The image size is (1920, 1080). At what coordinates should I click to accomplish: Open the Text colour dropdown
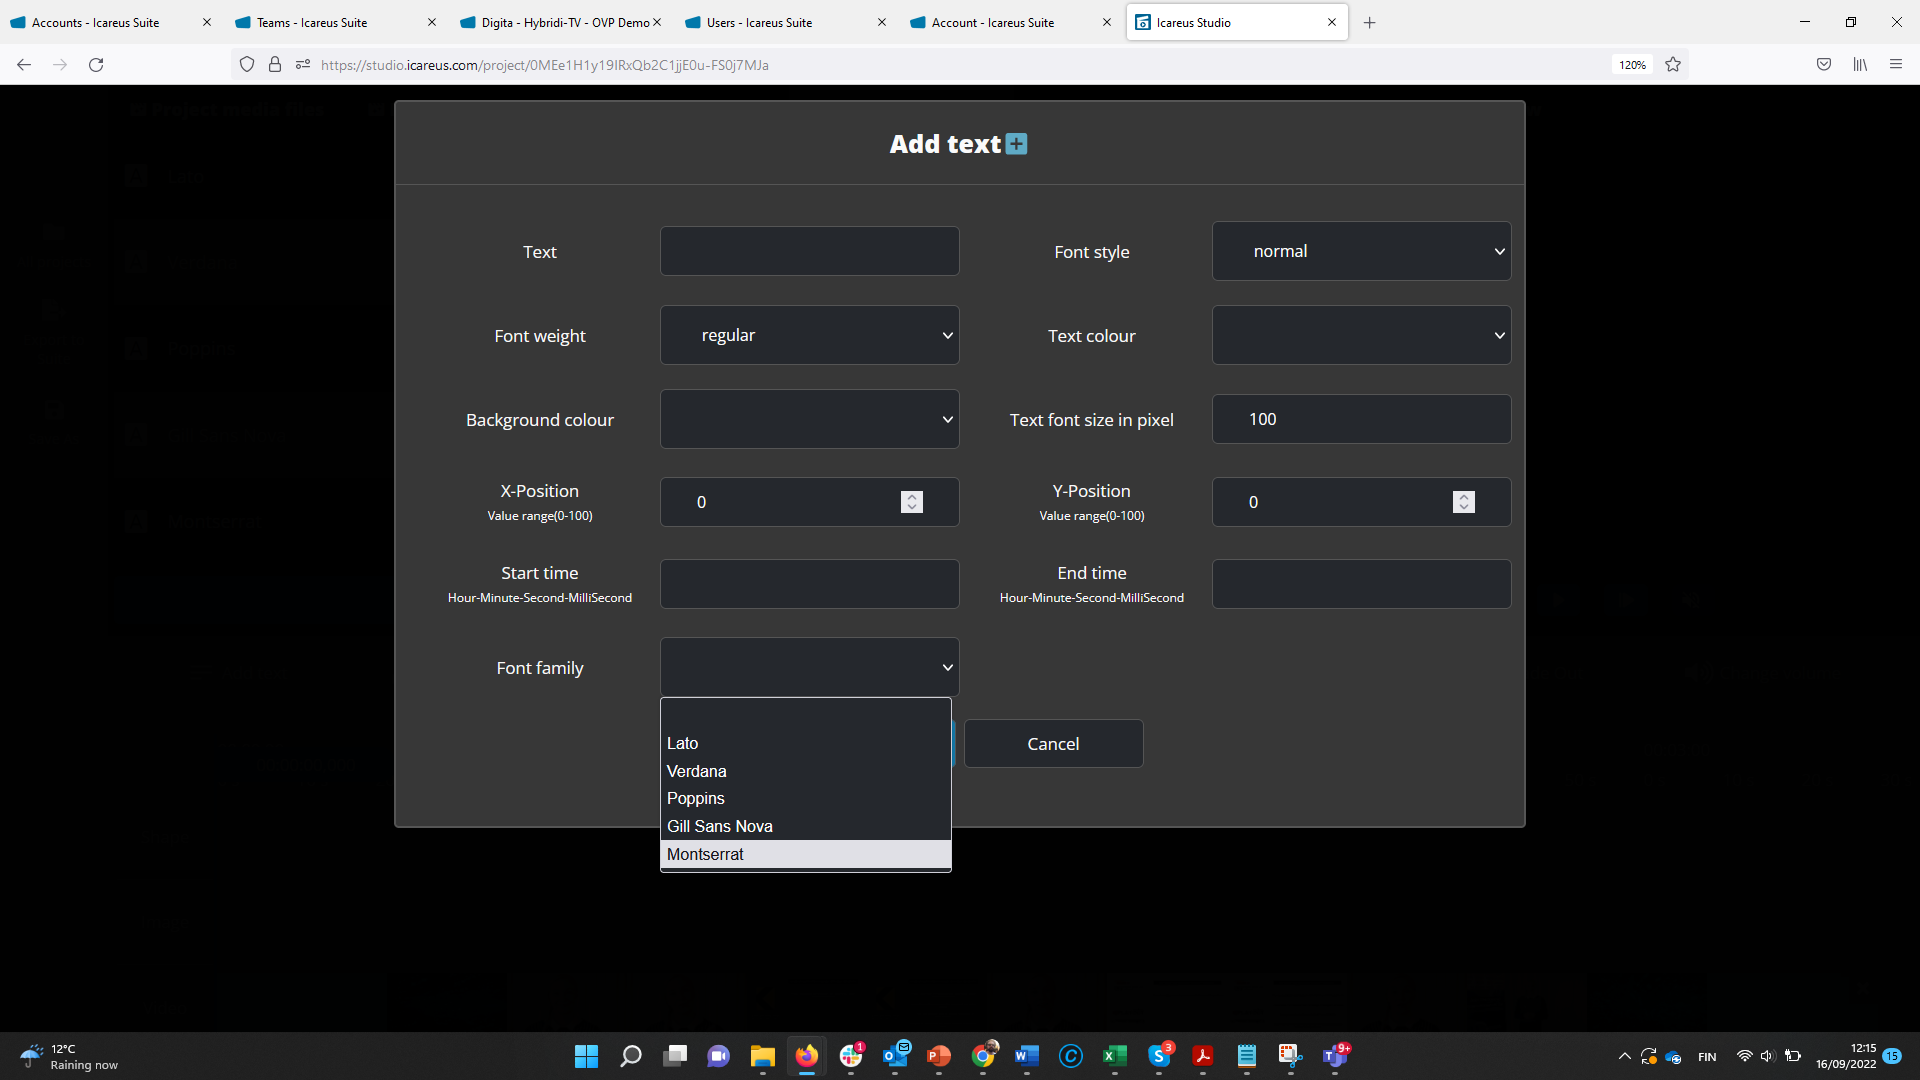[x=1361, y=335]
